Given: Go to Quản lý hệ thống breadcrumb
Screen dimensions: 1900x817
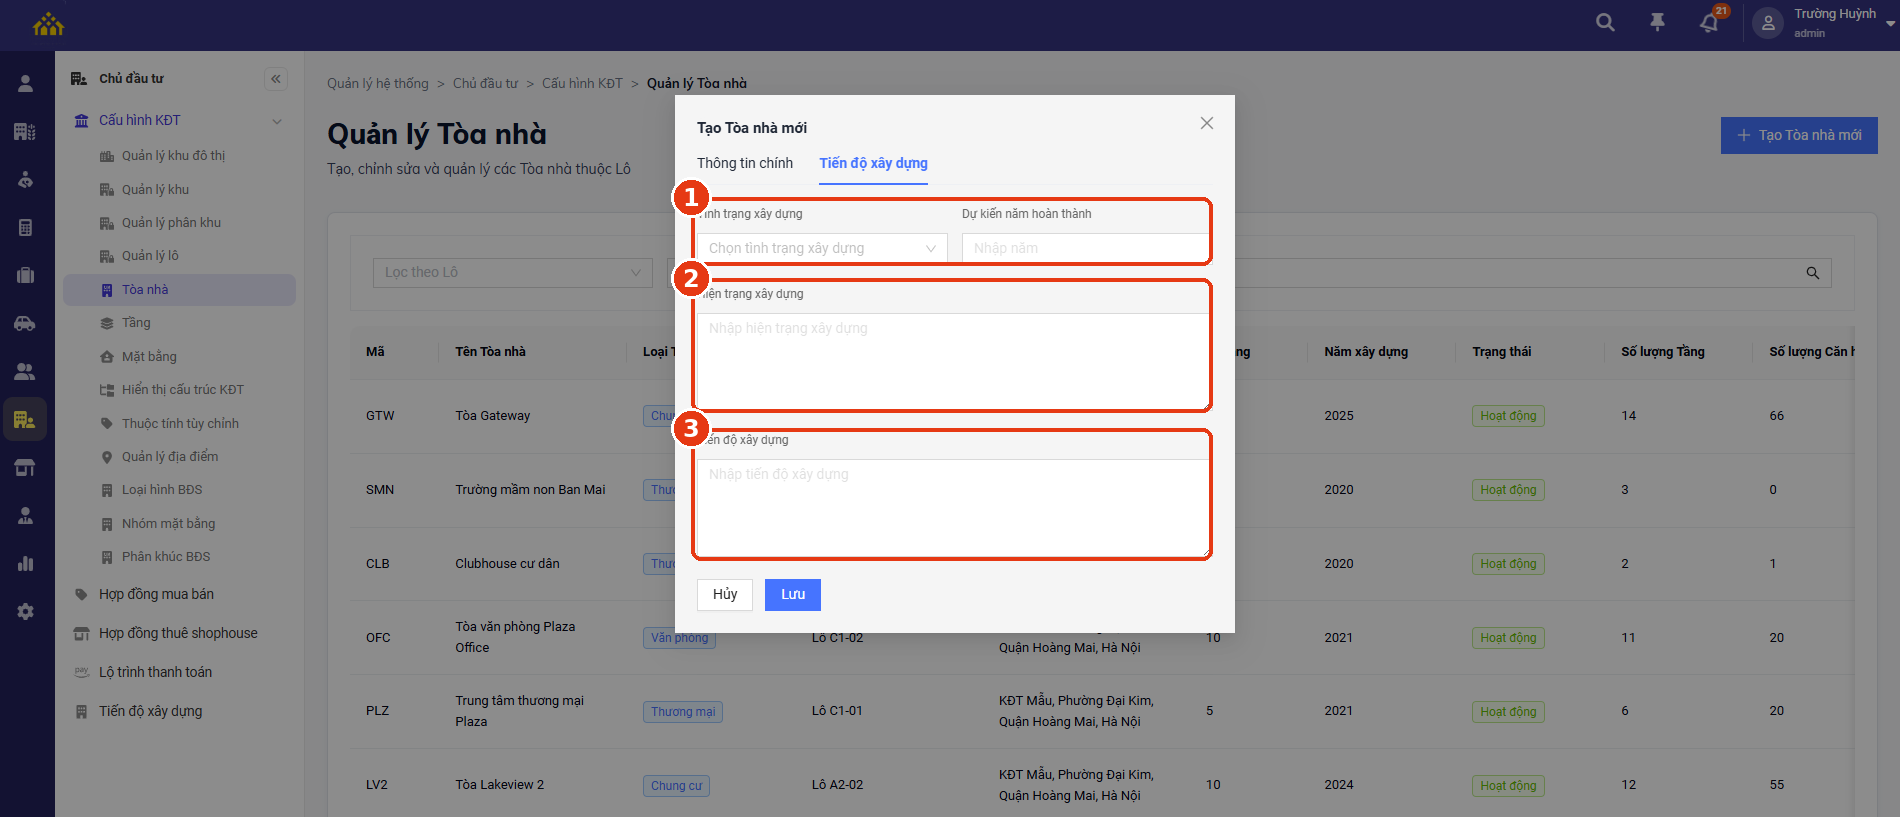Looking at the screenshot, I should (378, 84).
